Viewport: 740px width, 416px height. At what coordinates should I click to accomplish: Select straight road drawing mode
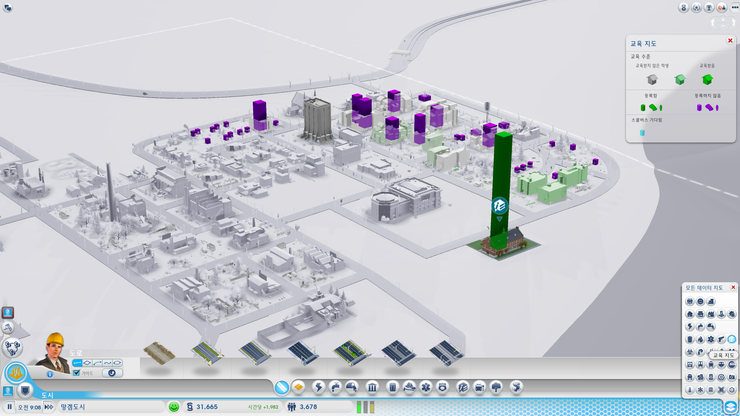[77, 363]
